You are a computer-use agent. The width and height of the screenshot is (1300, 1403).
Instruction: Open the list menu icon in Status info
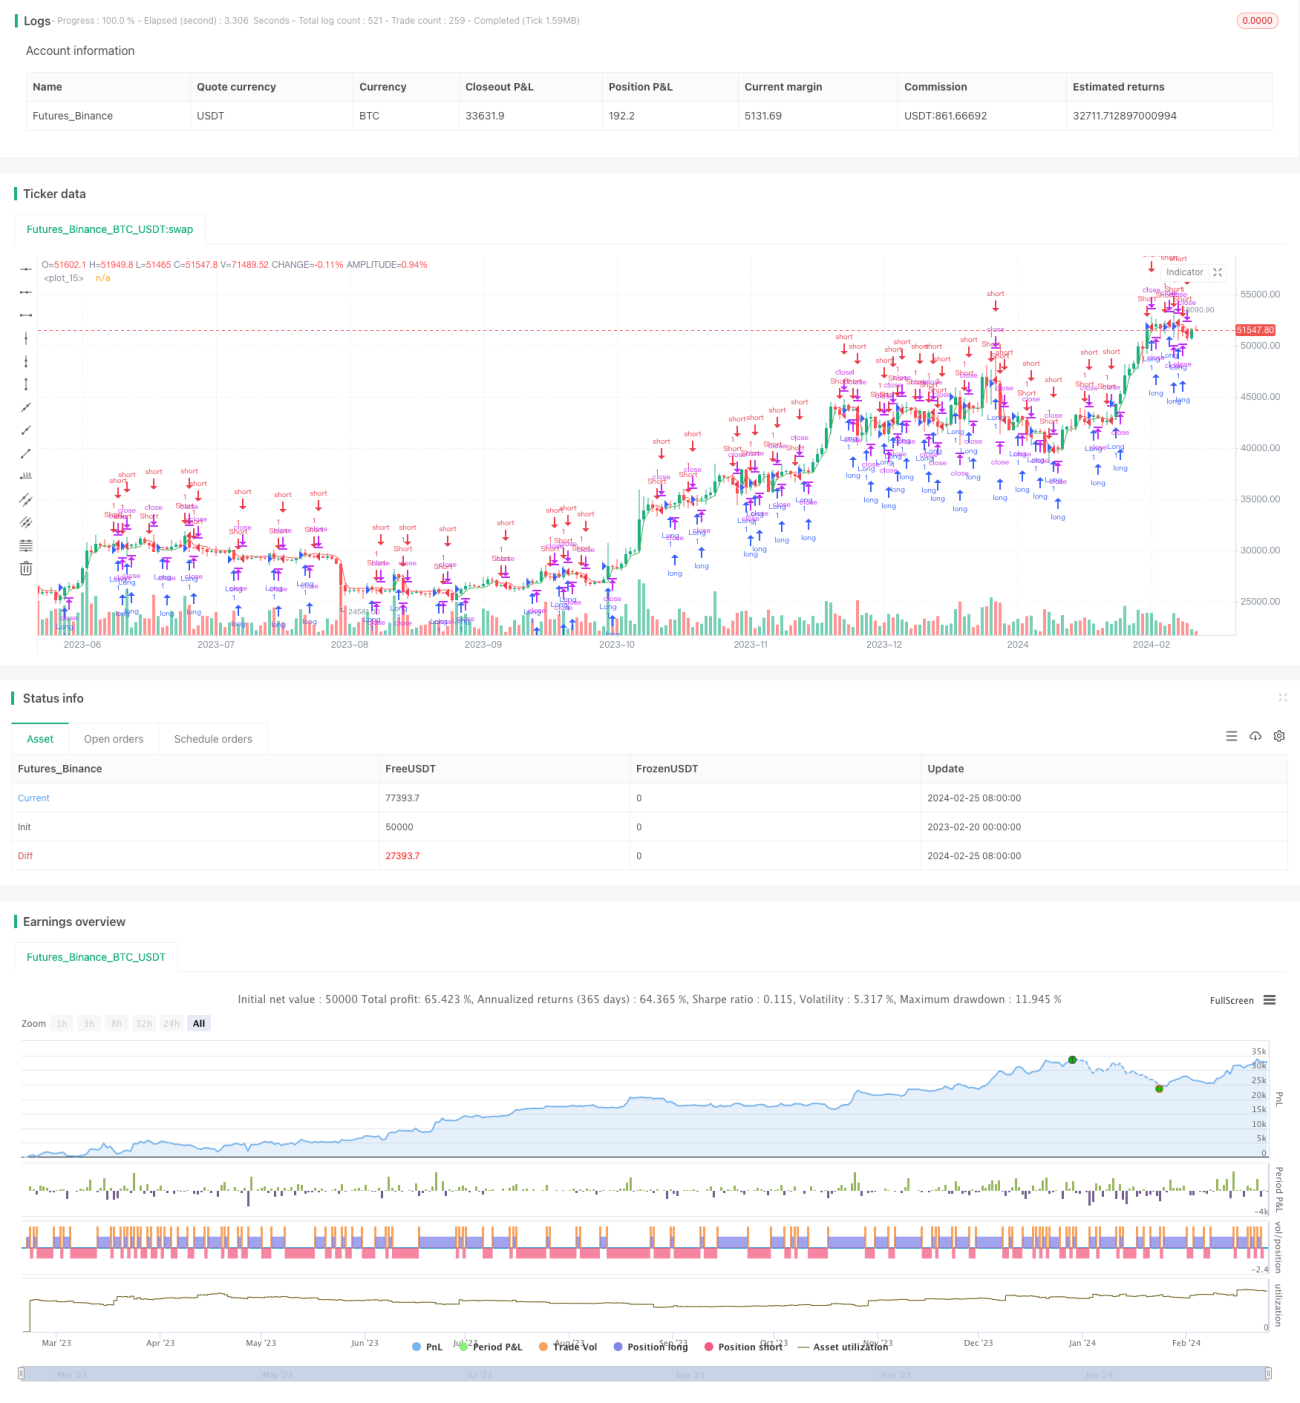pos(1231,736)
